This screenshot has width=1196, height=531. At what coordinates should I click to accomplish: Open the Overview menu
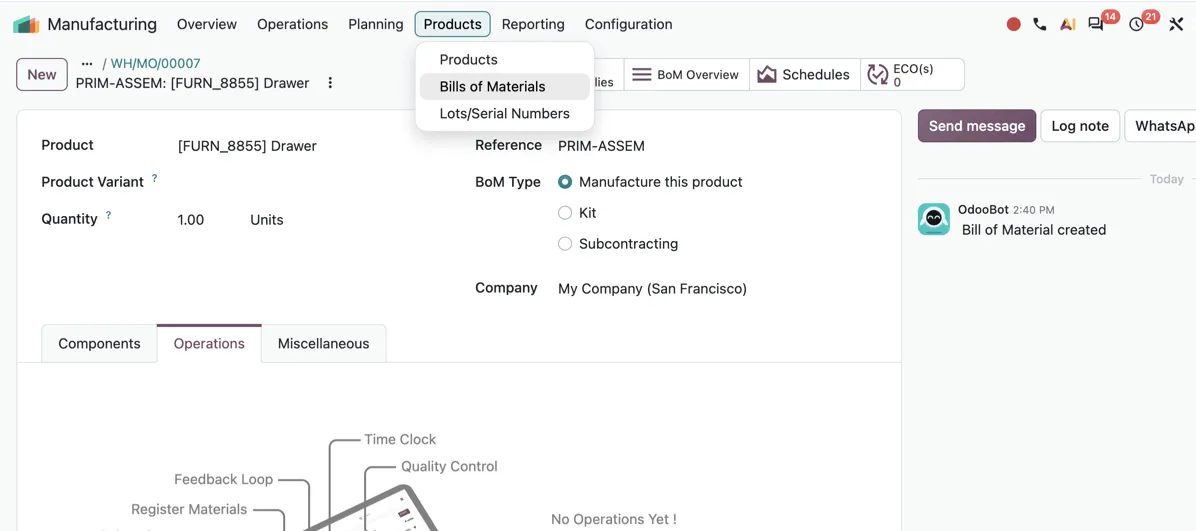coord(207,24)
